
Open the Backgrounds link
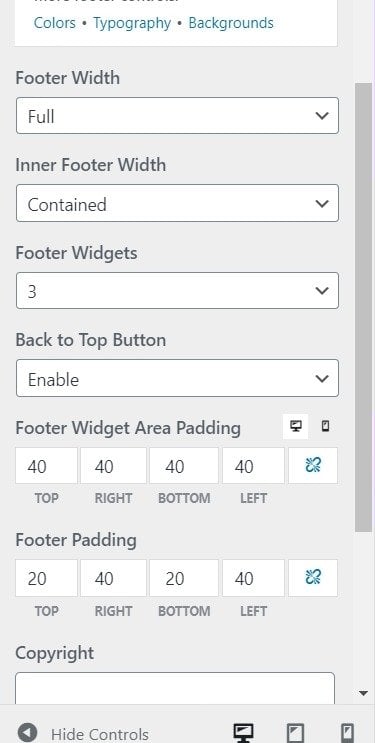[x=231, y=23]
